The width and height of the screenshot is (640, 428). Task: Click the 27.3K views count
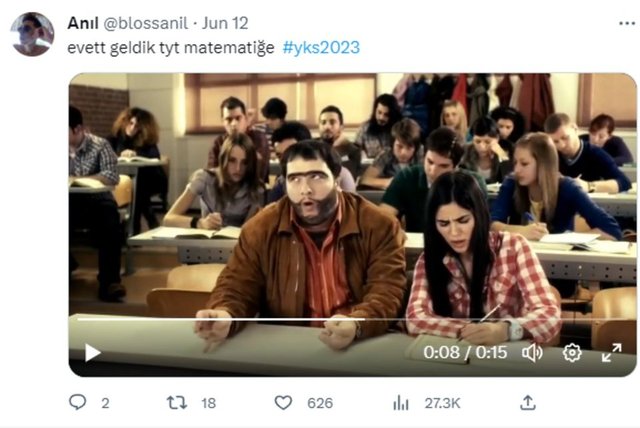[442, 404]
